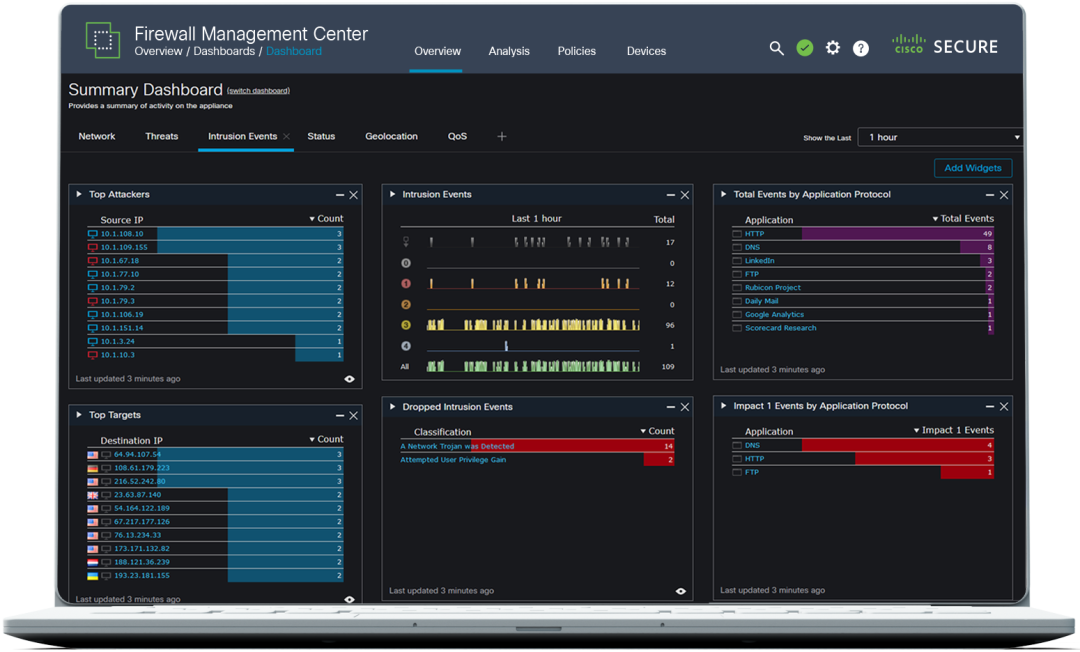The height and width of the screenshot is (652, 1080).
Task: Open the Analysis menu
Action: [x=509, y=51]
